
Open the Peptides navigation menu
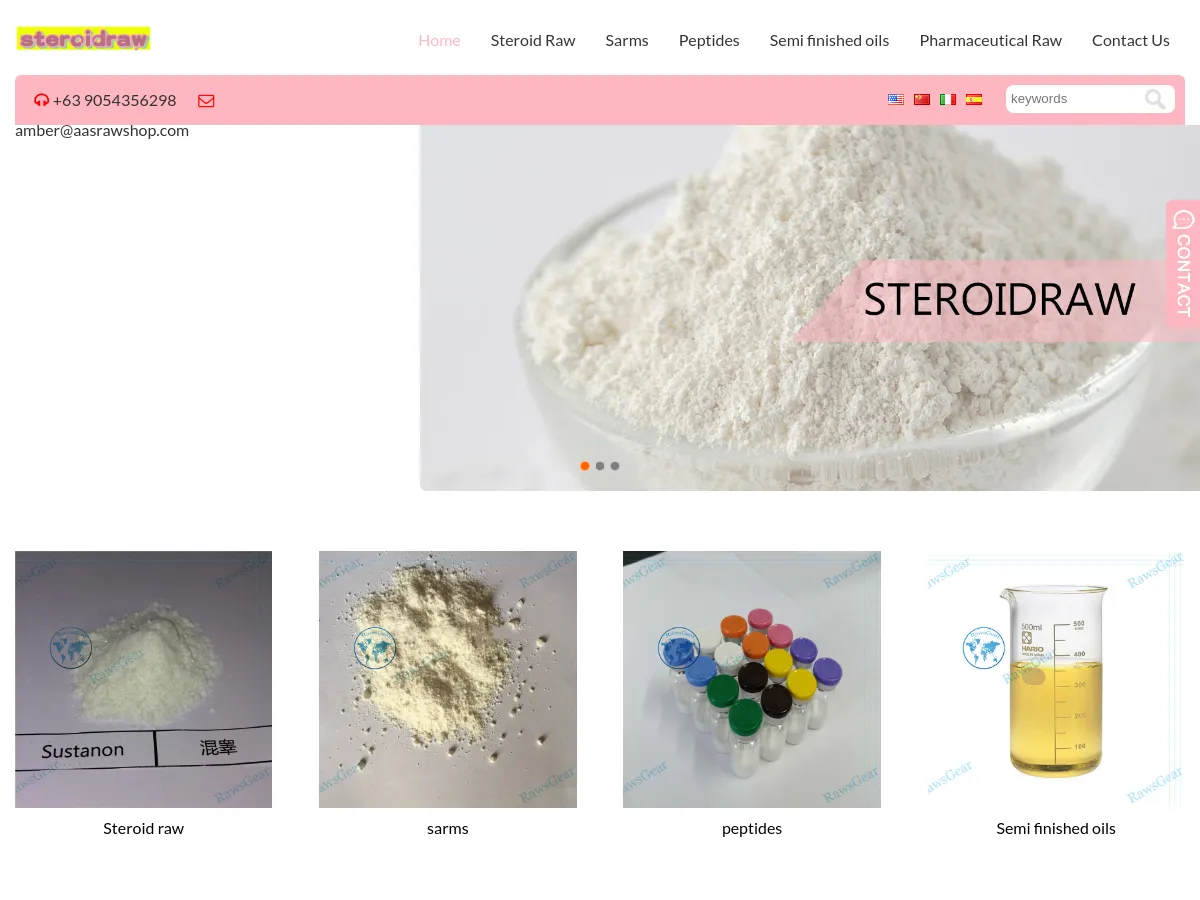click(x=709, y=40)
